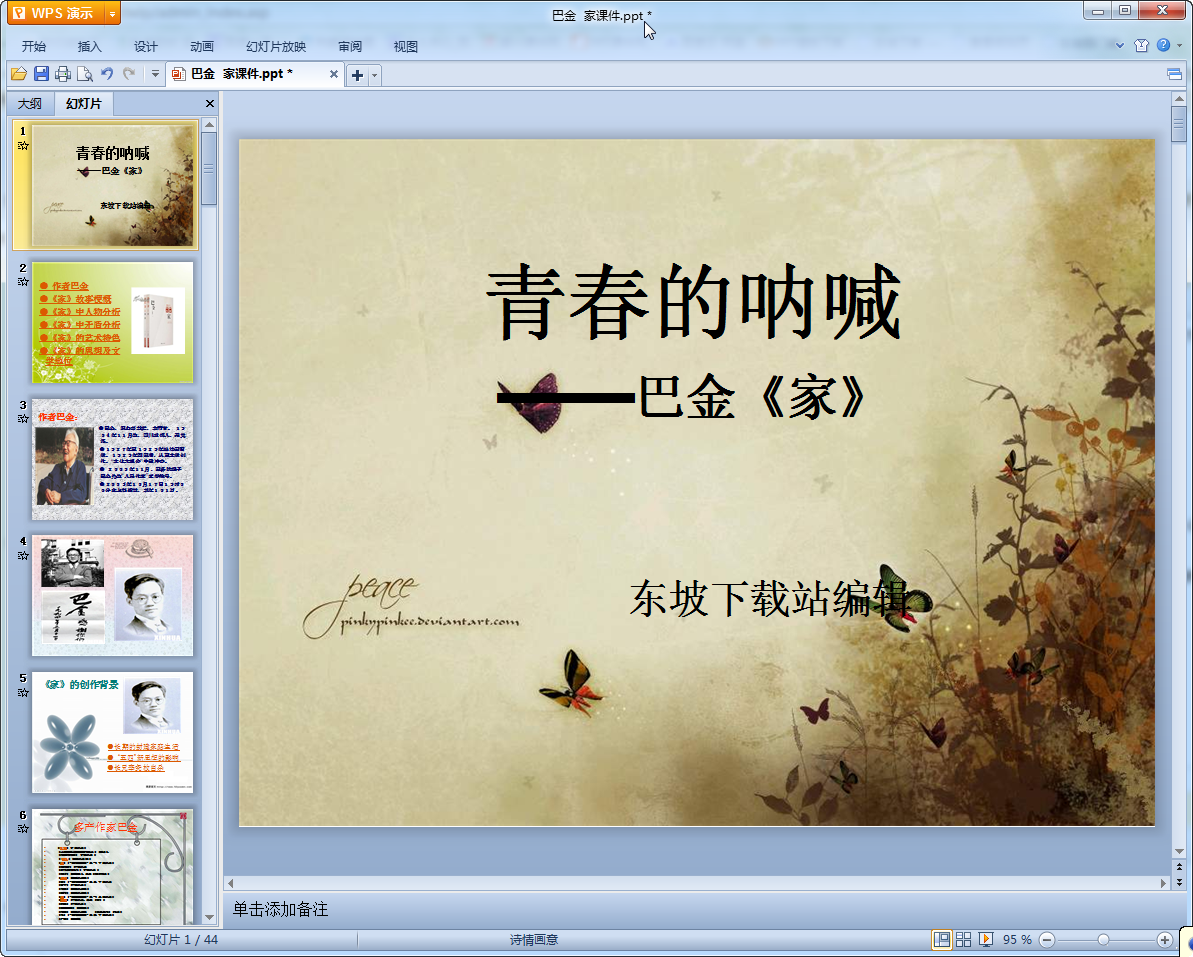Open the 动画 ribbon tab

[x=202, y=46]
